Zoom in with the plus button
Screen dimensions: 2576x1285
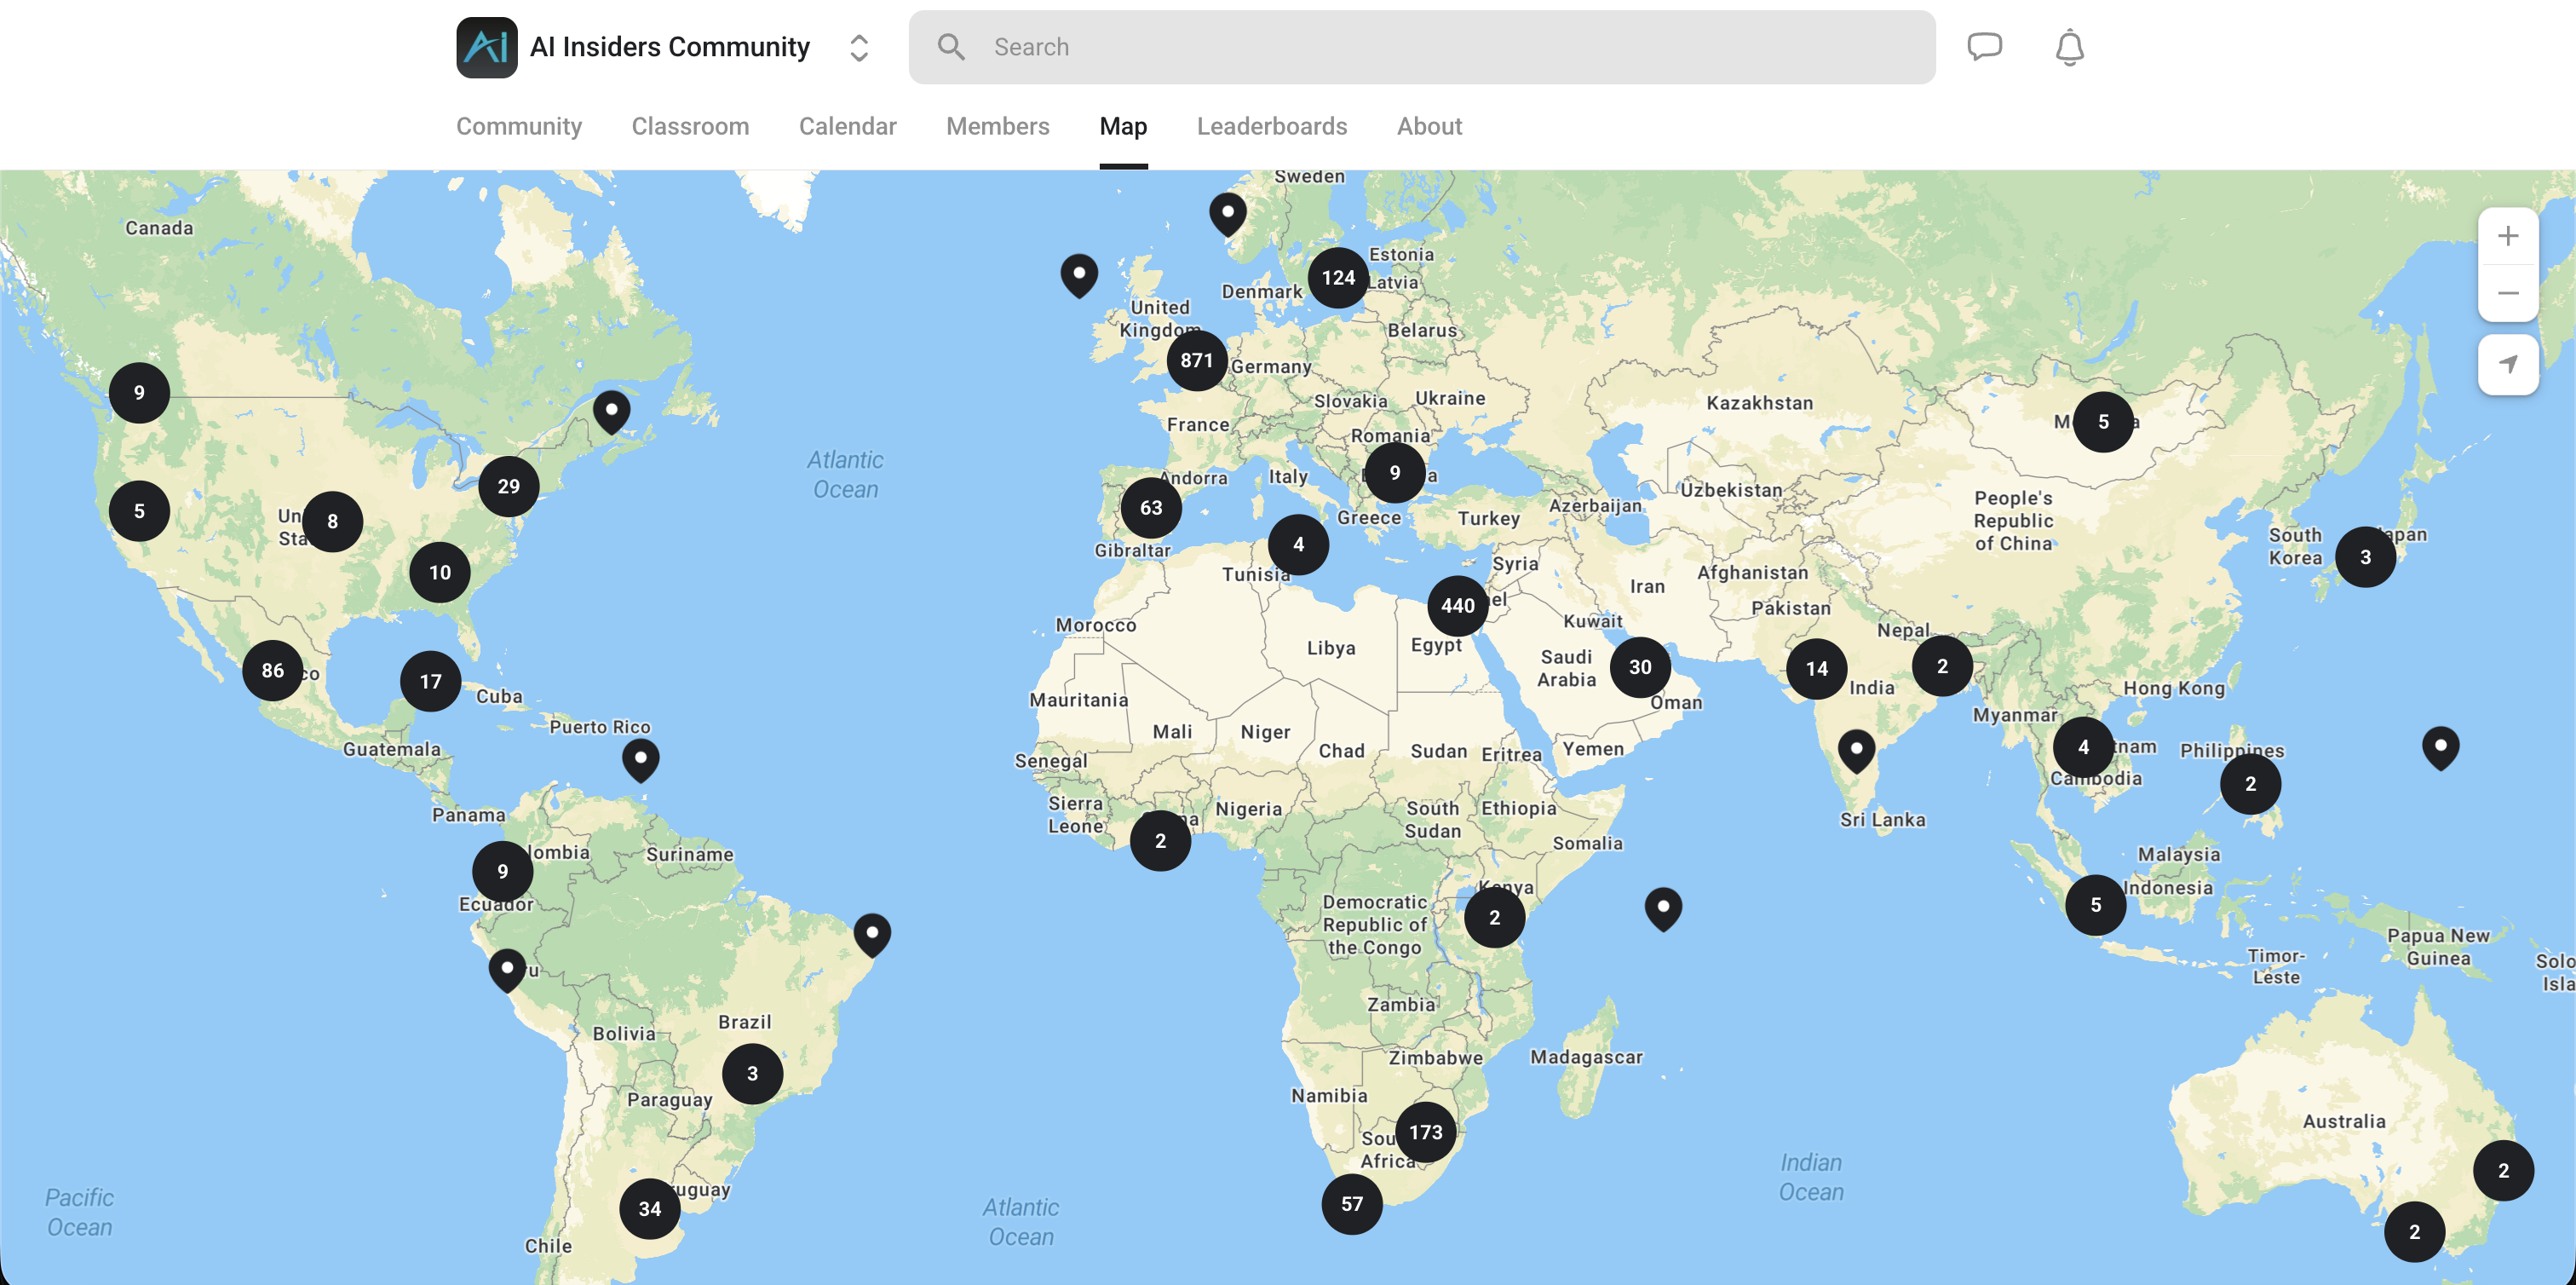[2506, 236]
